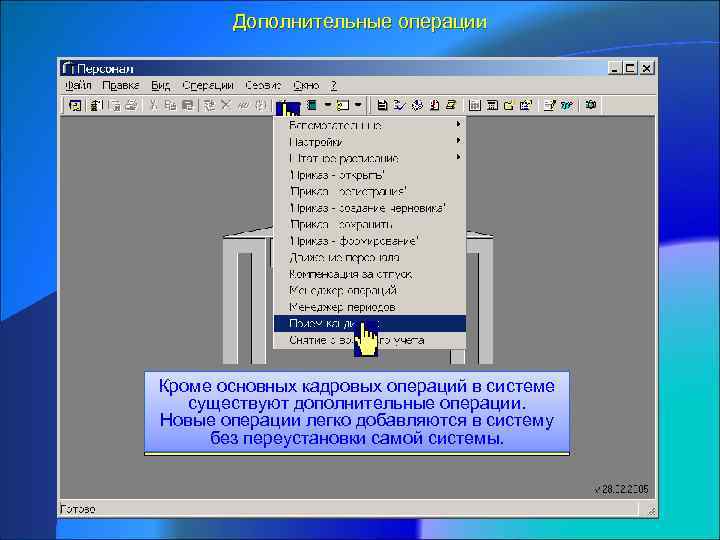
Task: Open the Файл menu
Action: pyautogui.click(x=78, y=85)
